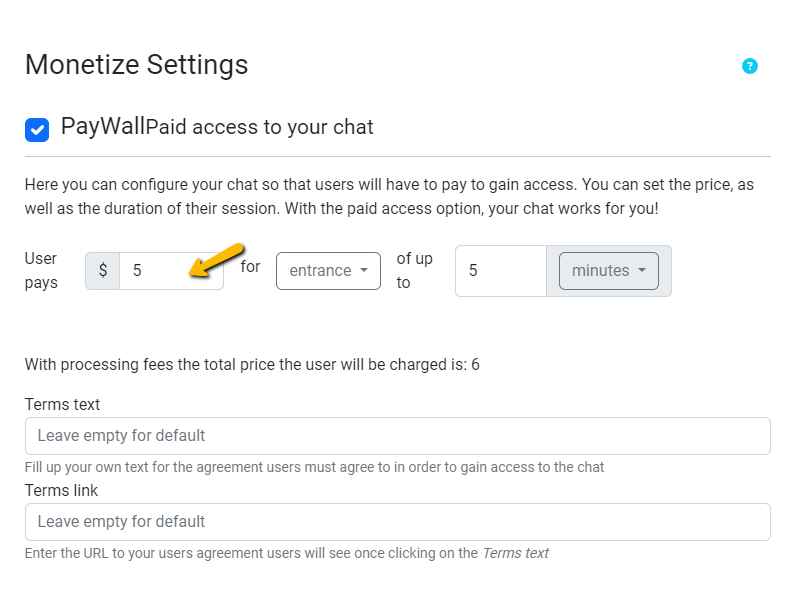Click the 'Terms link' field label

click(61, 490)
